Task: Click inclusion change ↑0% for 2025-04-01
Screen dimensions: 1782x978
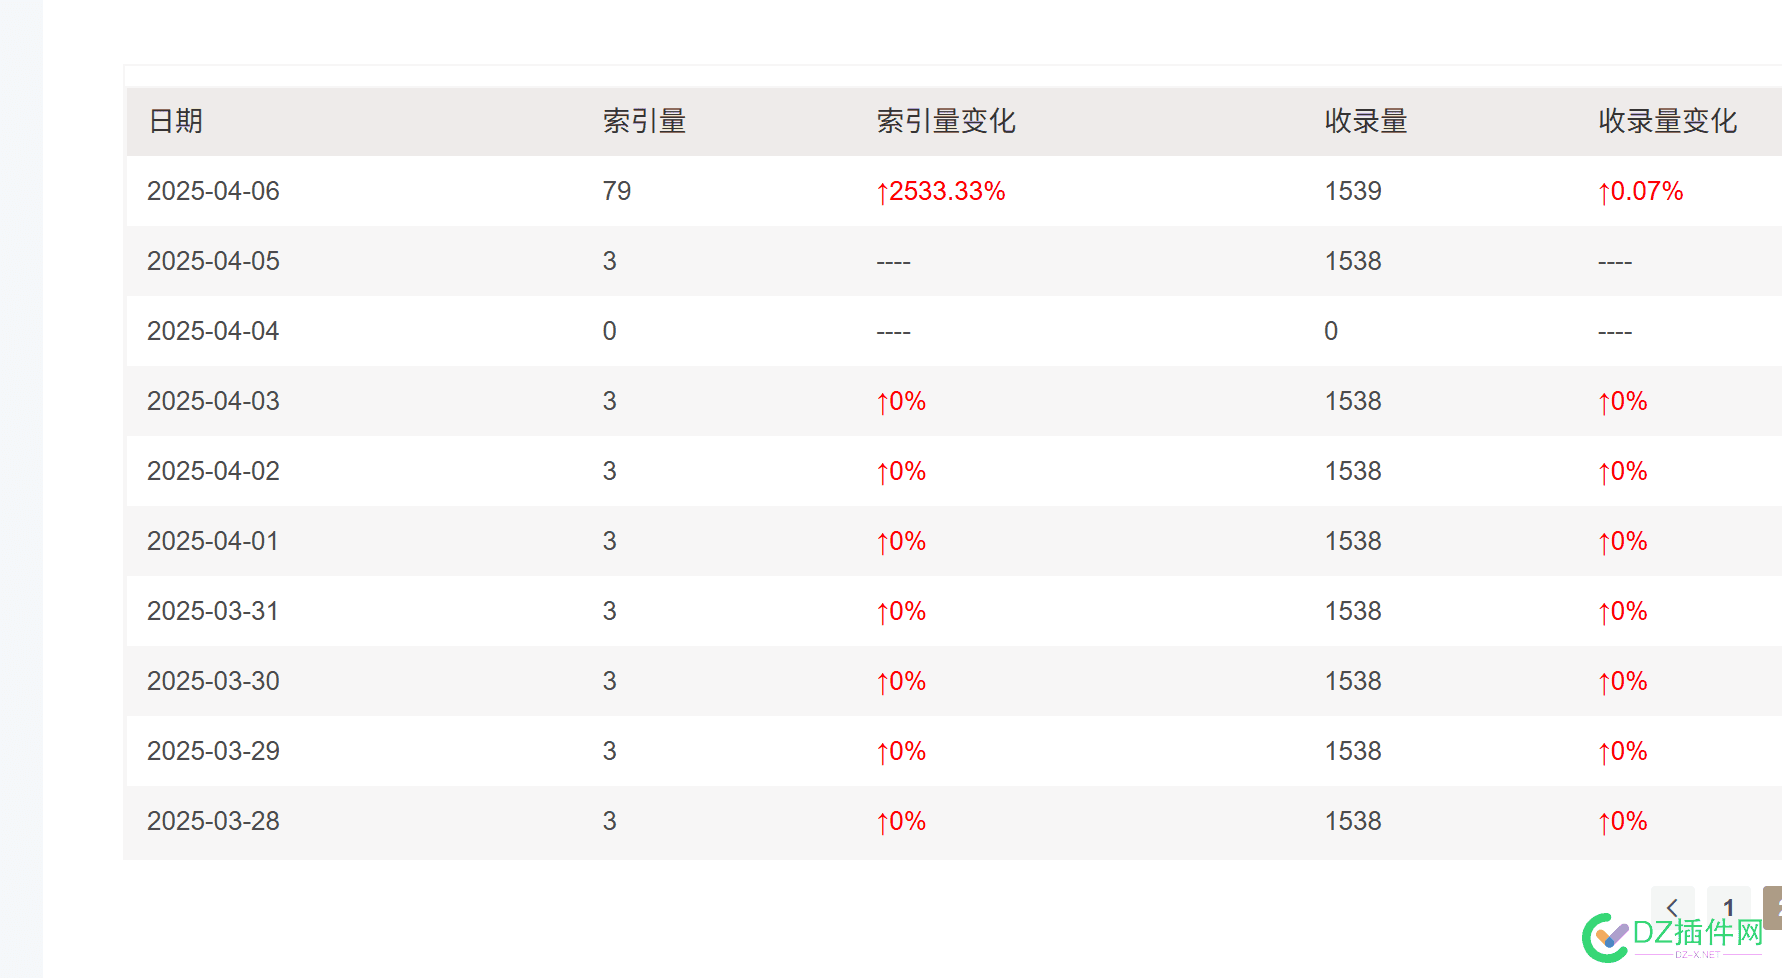Action: coord(1623,541)
